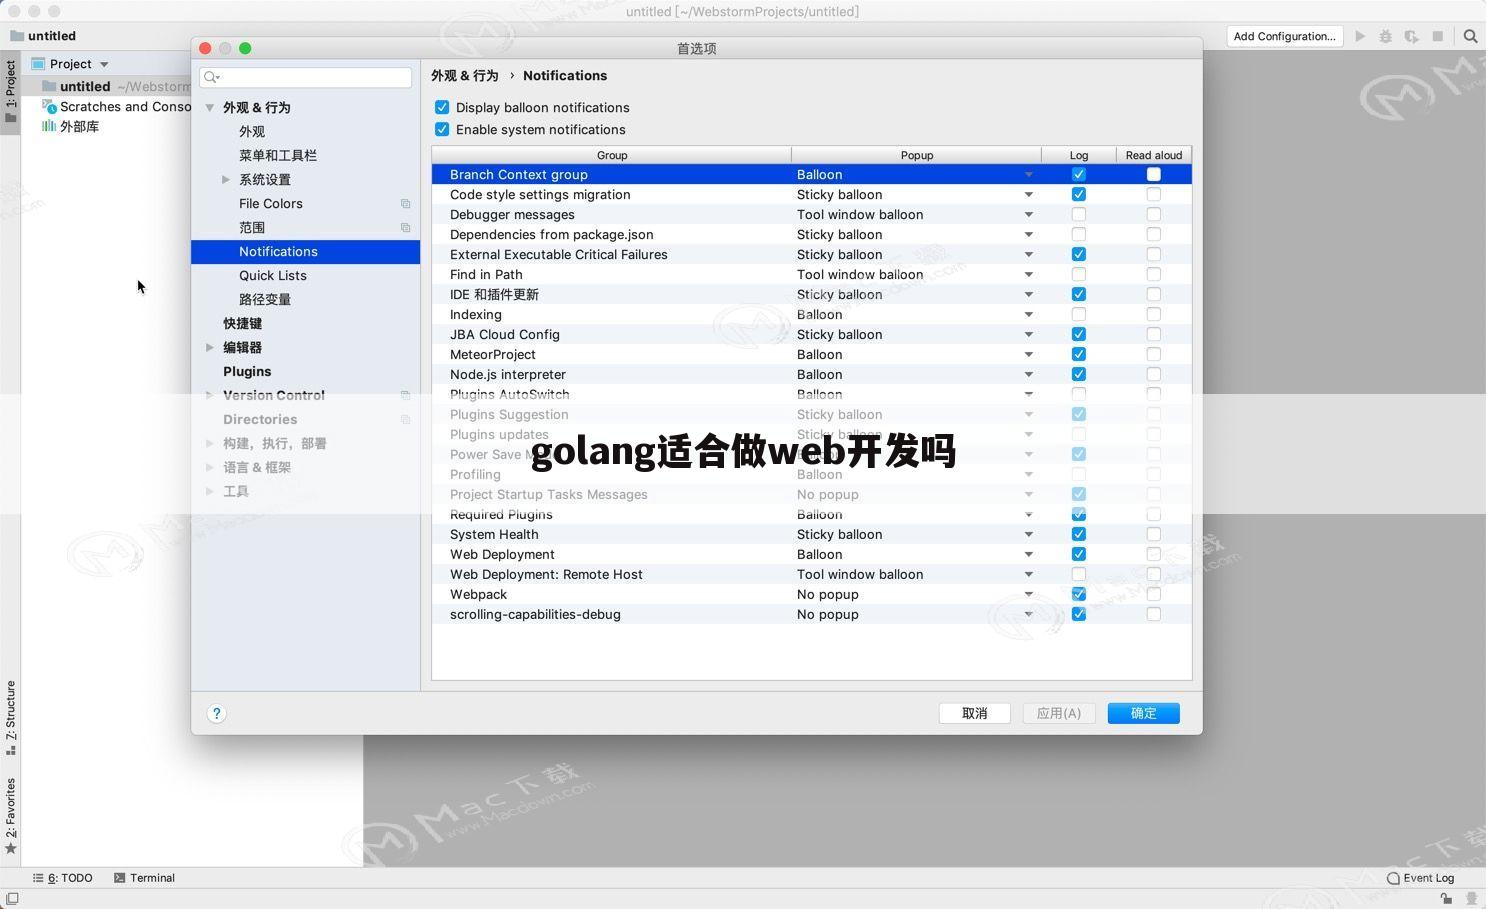Click the search magnifier icon in main toolbar

(1470, 36)
